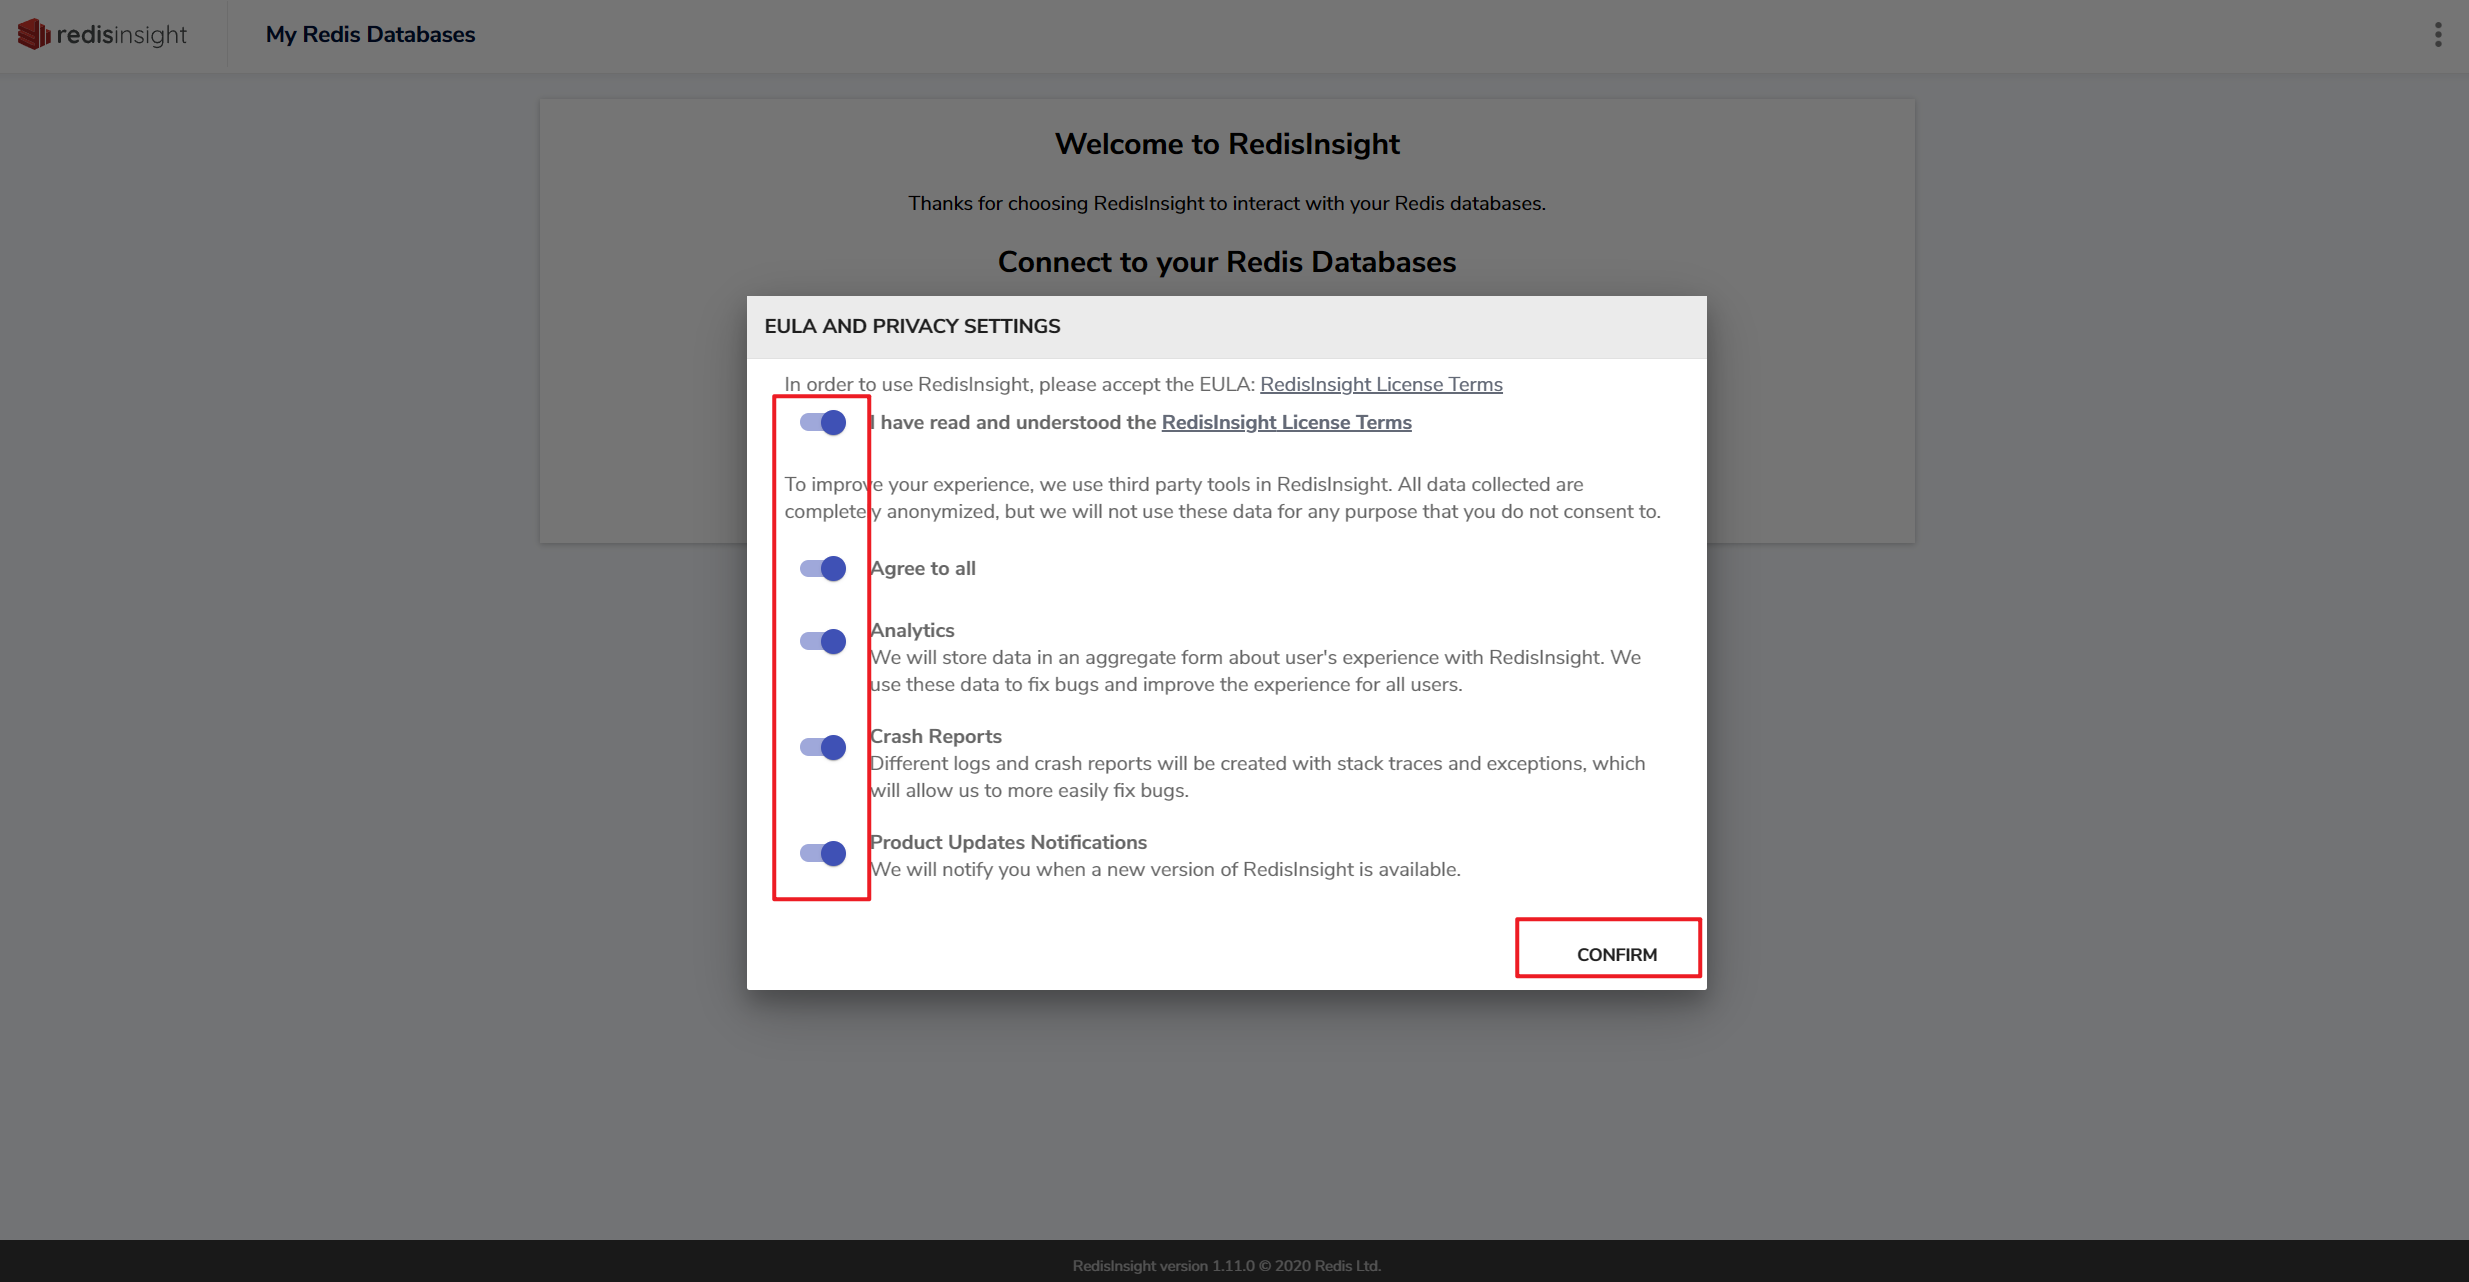Open the three-dot options menu
The width and height of the screenshot is (2469, 1282).
point(2438,35)
